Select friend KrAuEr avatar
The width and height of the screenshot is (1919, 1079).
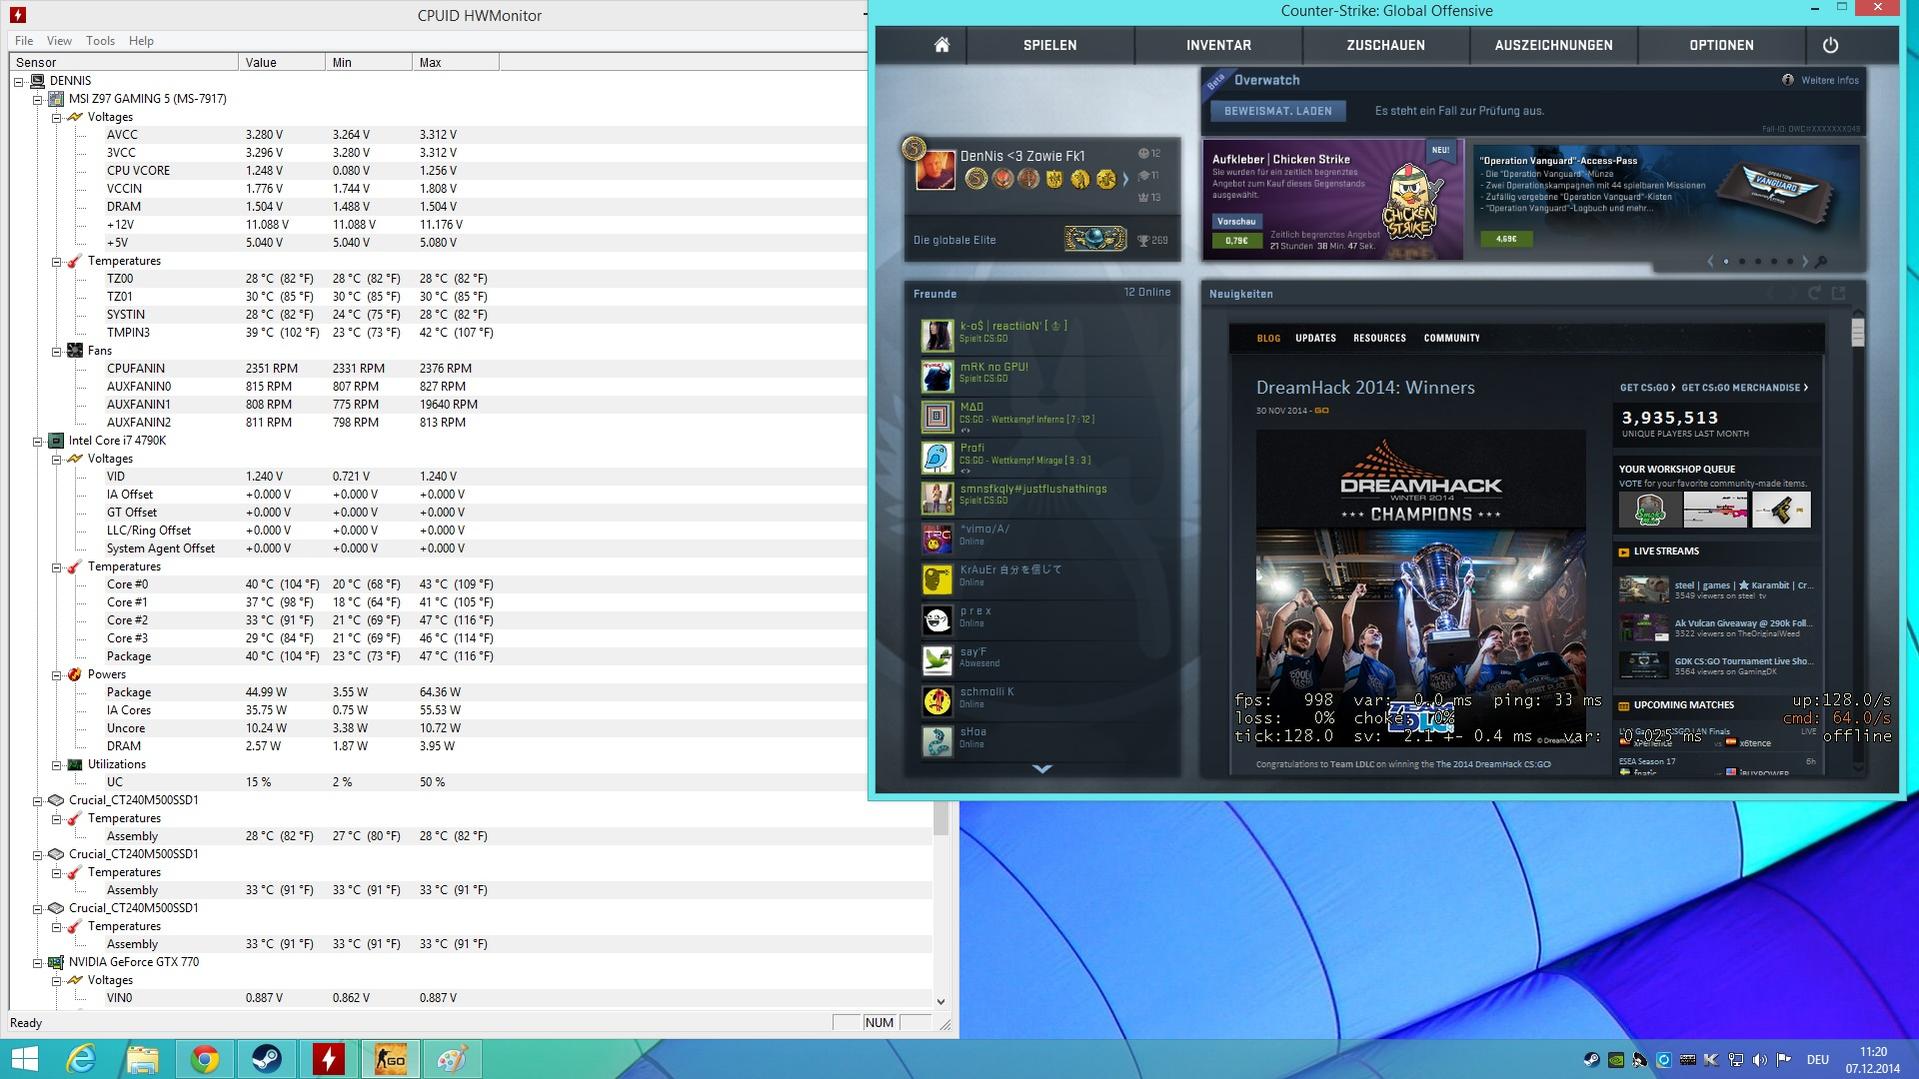coord(937,579)
